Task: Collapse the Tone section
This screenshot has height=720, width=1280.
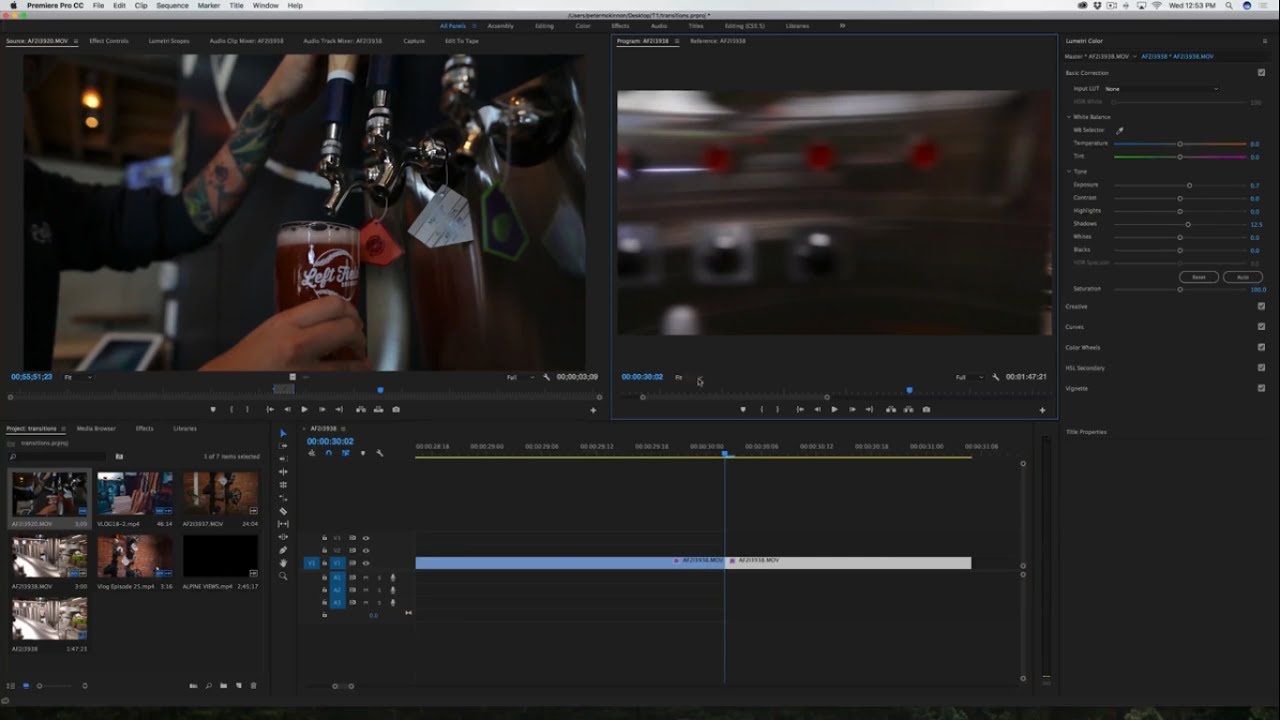Action: point(1069,171)
